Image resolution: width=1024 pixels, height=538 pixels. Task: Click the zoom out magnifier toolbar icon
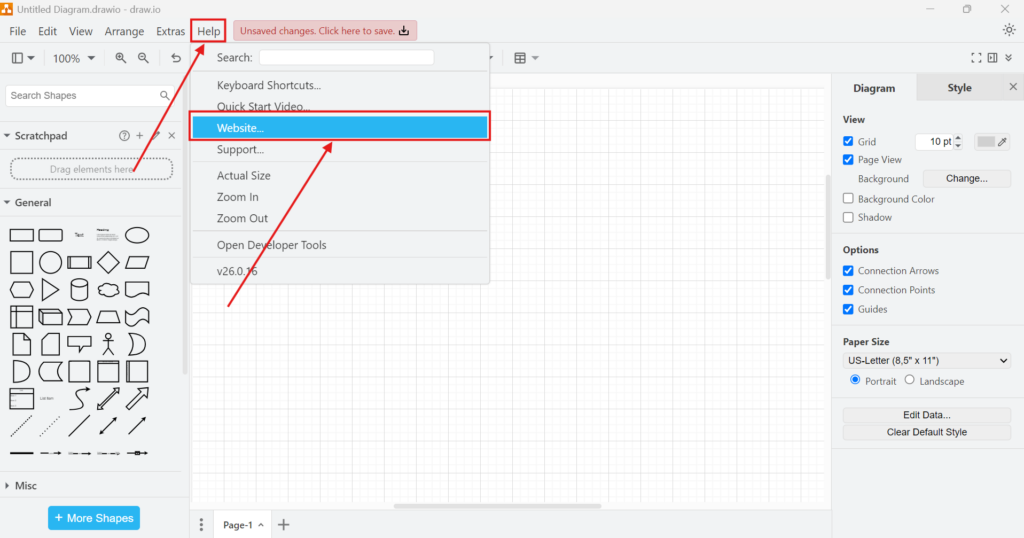(143, 58)
